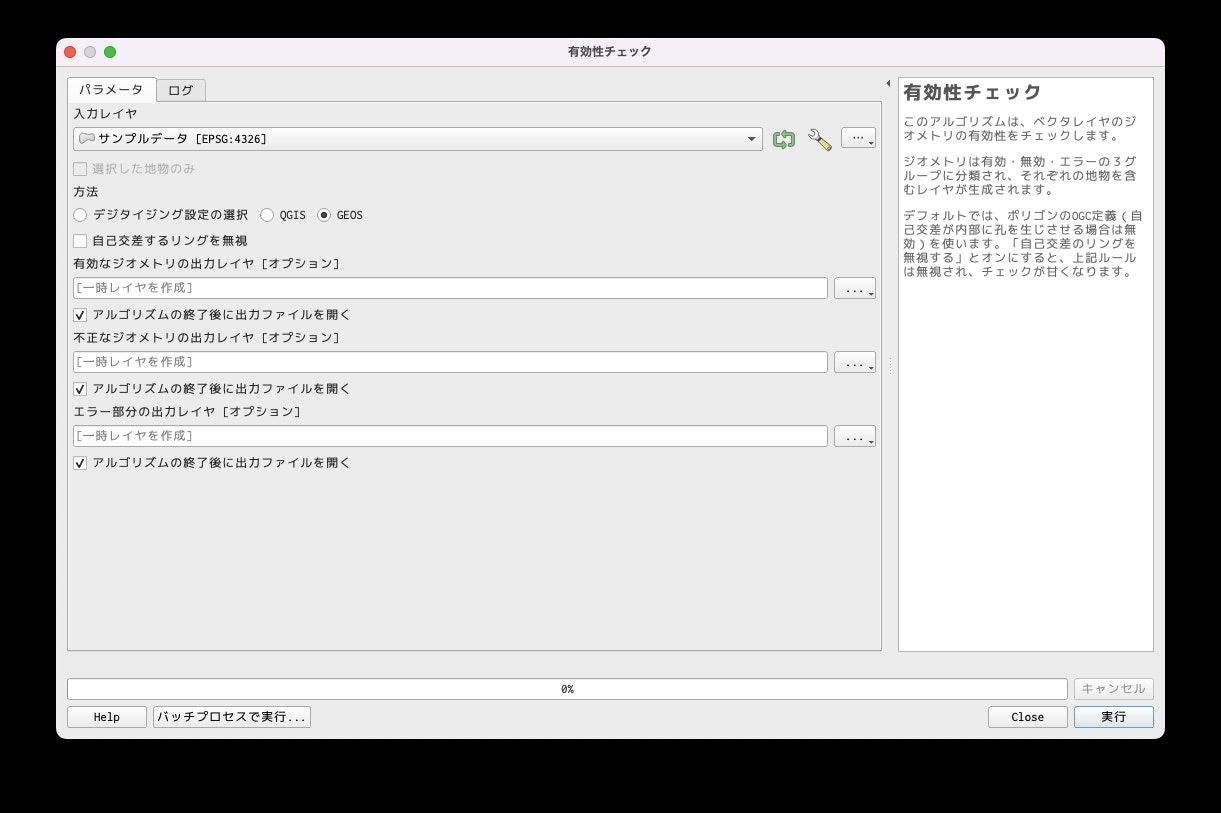Click the 実行 run button

(1114, 717)
